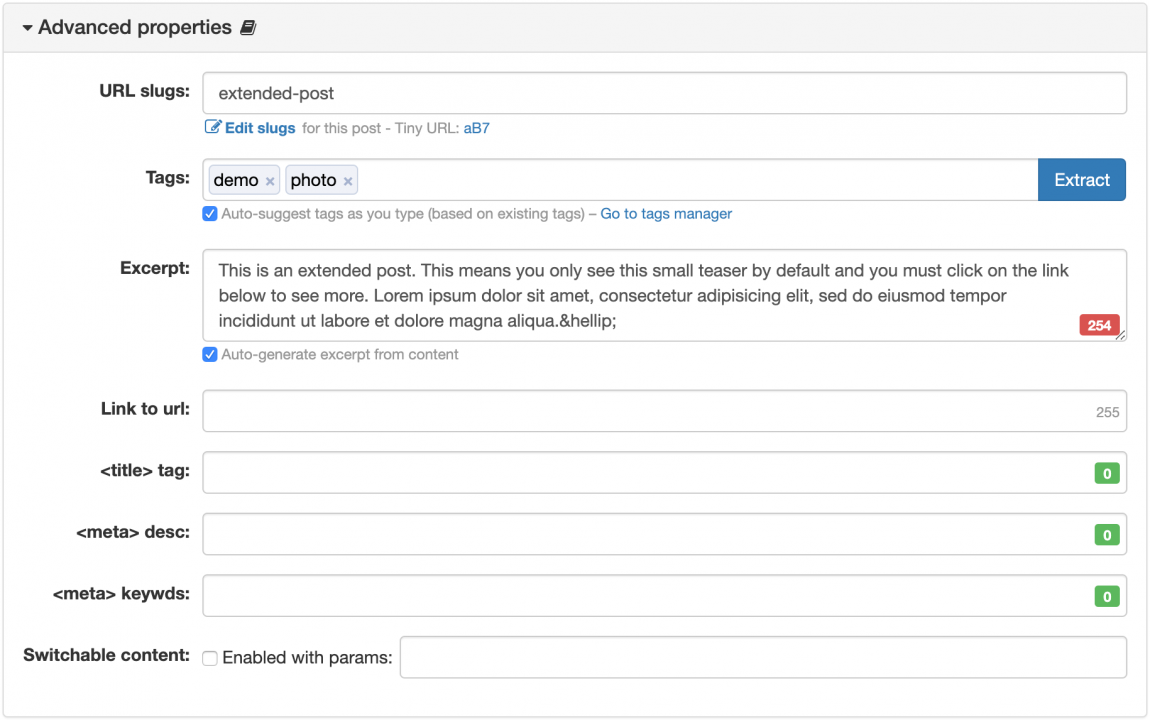This screenshot has width=1150, height=720.
Task: Focus the <title> tag input field
Action: coord(664,472)
